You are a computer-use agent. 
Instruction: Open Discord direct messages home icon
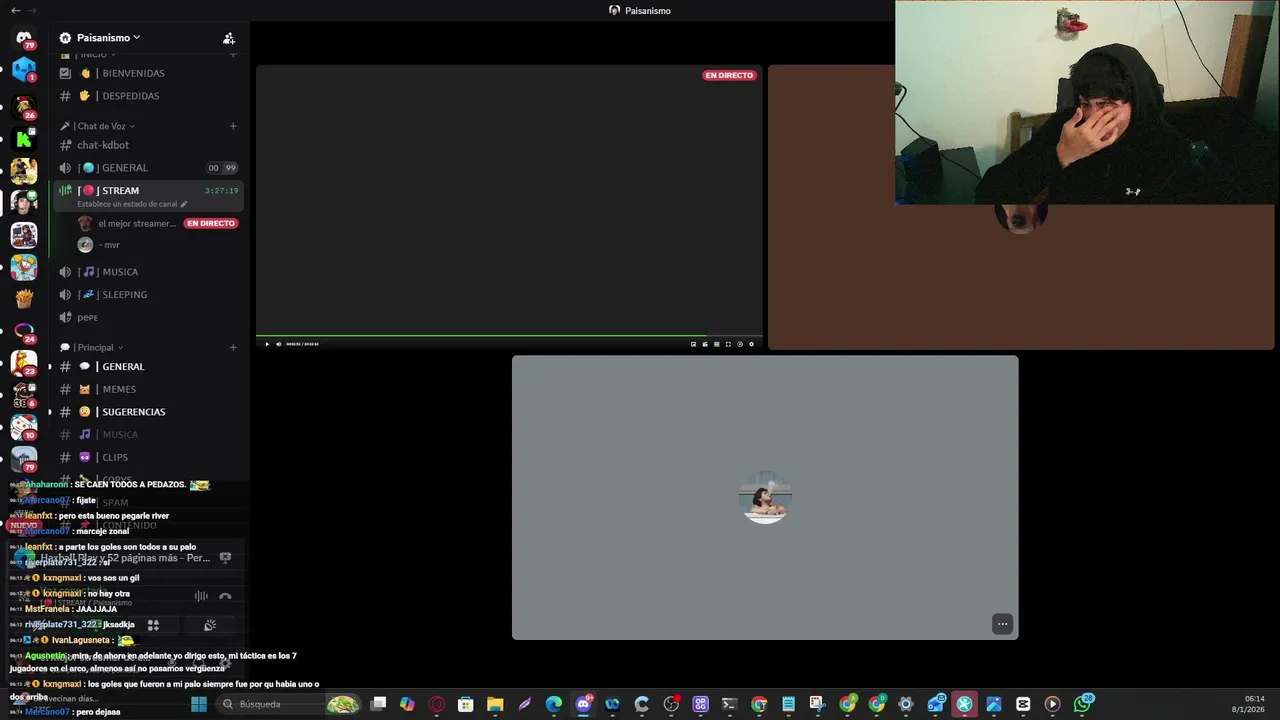tap(24, 37)
